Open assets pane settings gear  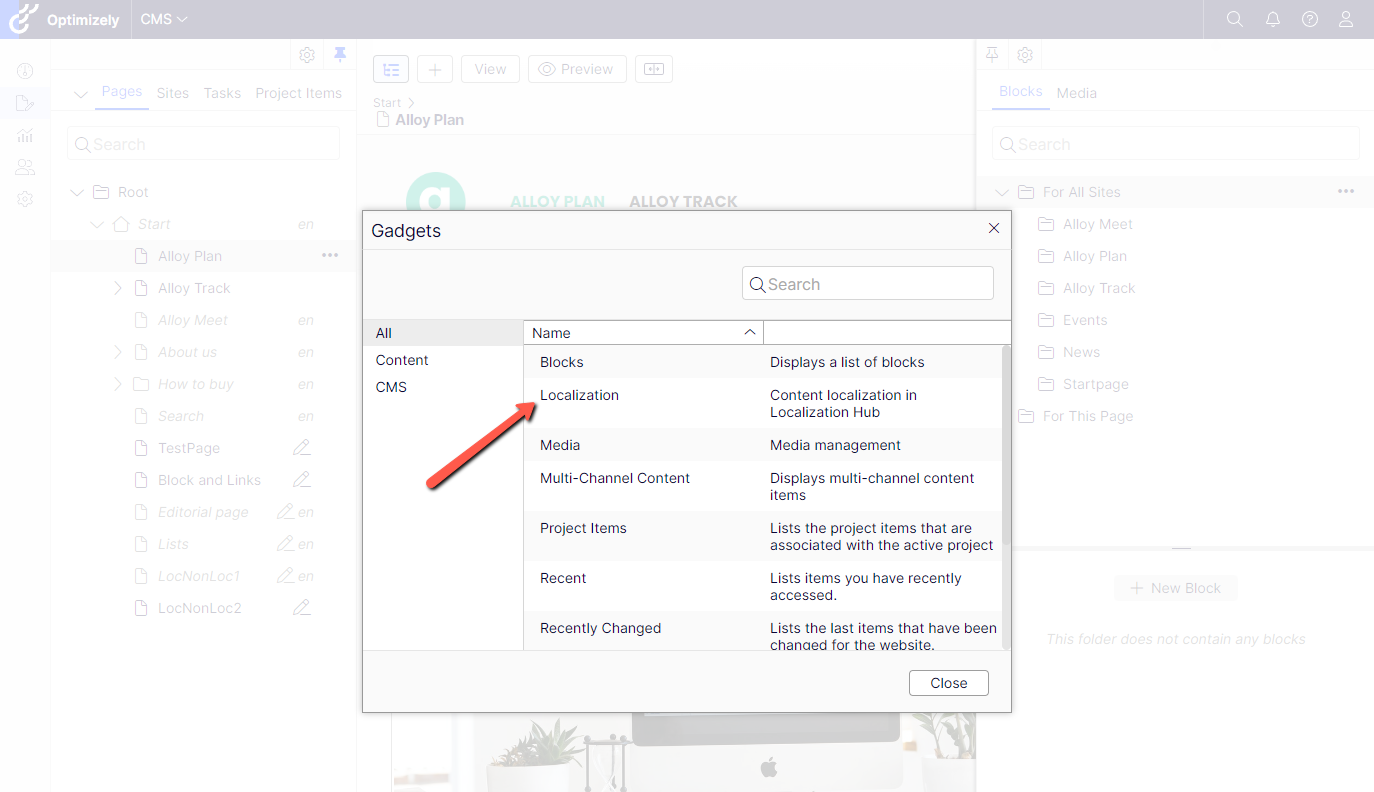(1025, 54)
